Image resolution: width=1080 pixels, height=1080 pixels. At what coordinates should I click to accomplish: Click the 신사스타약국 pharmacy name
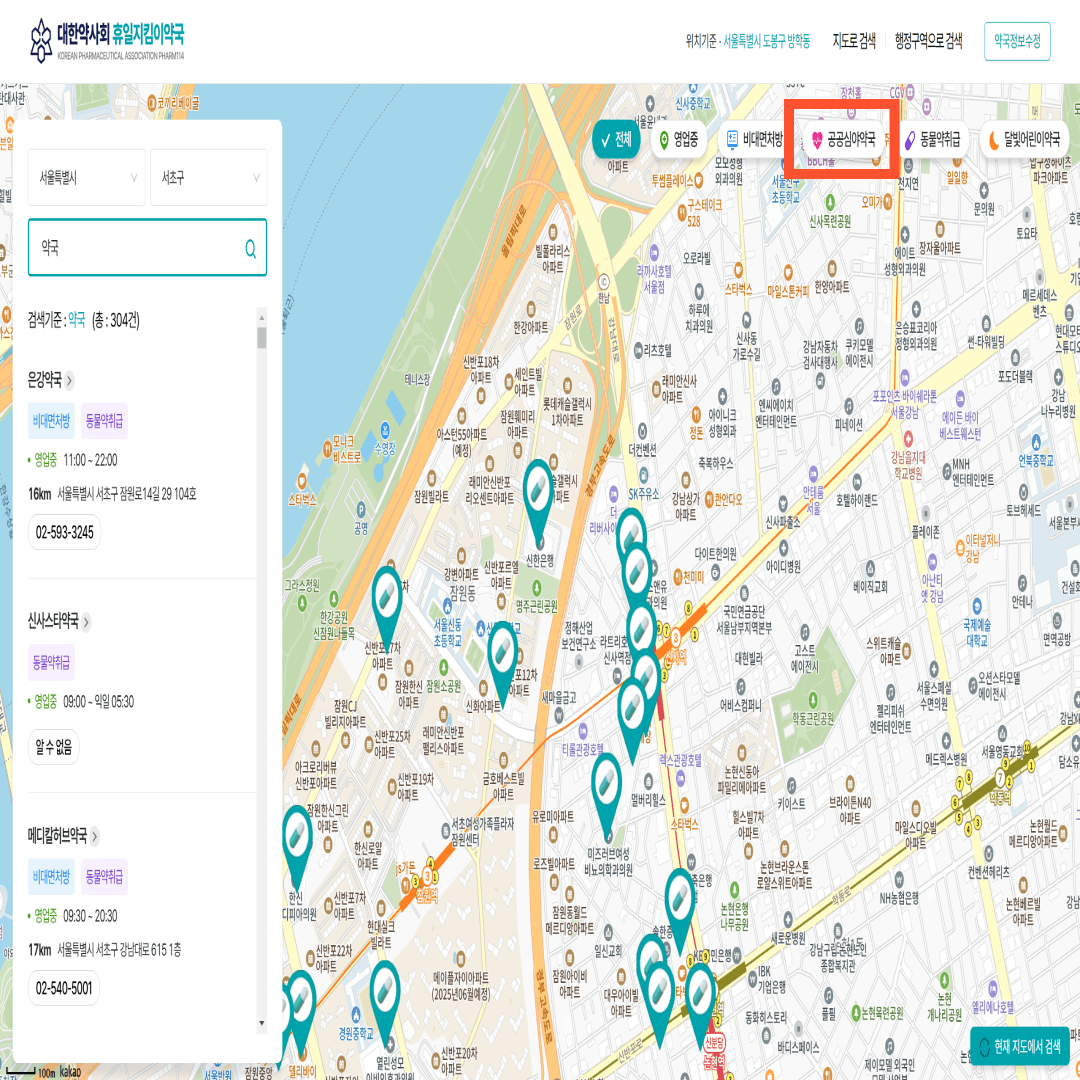pyautogui.click(x=53, y=622)
